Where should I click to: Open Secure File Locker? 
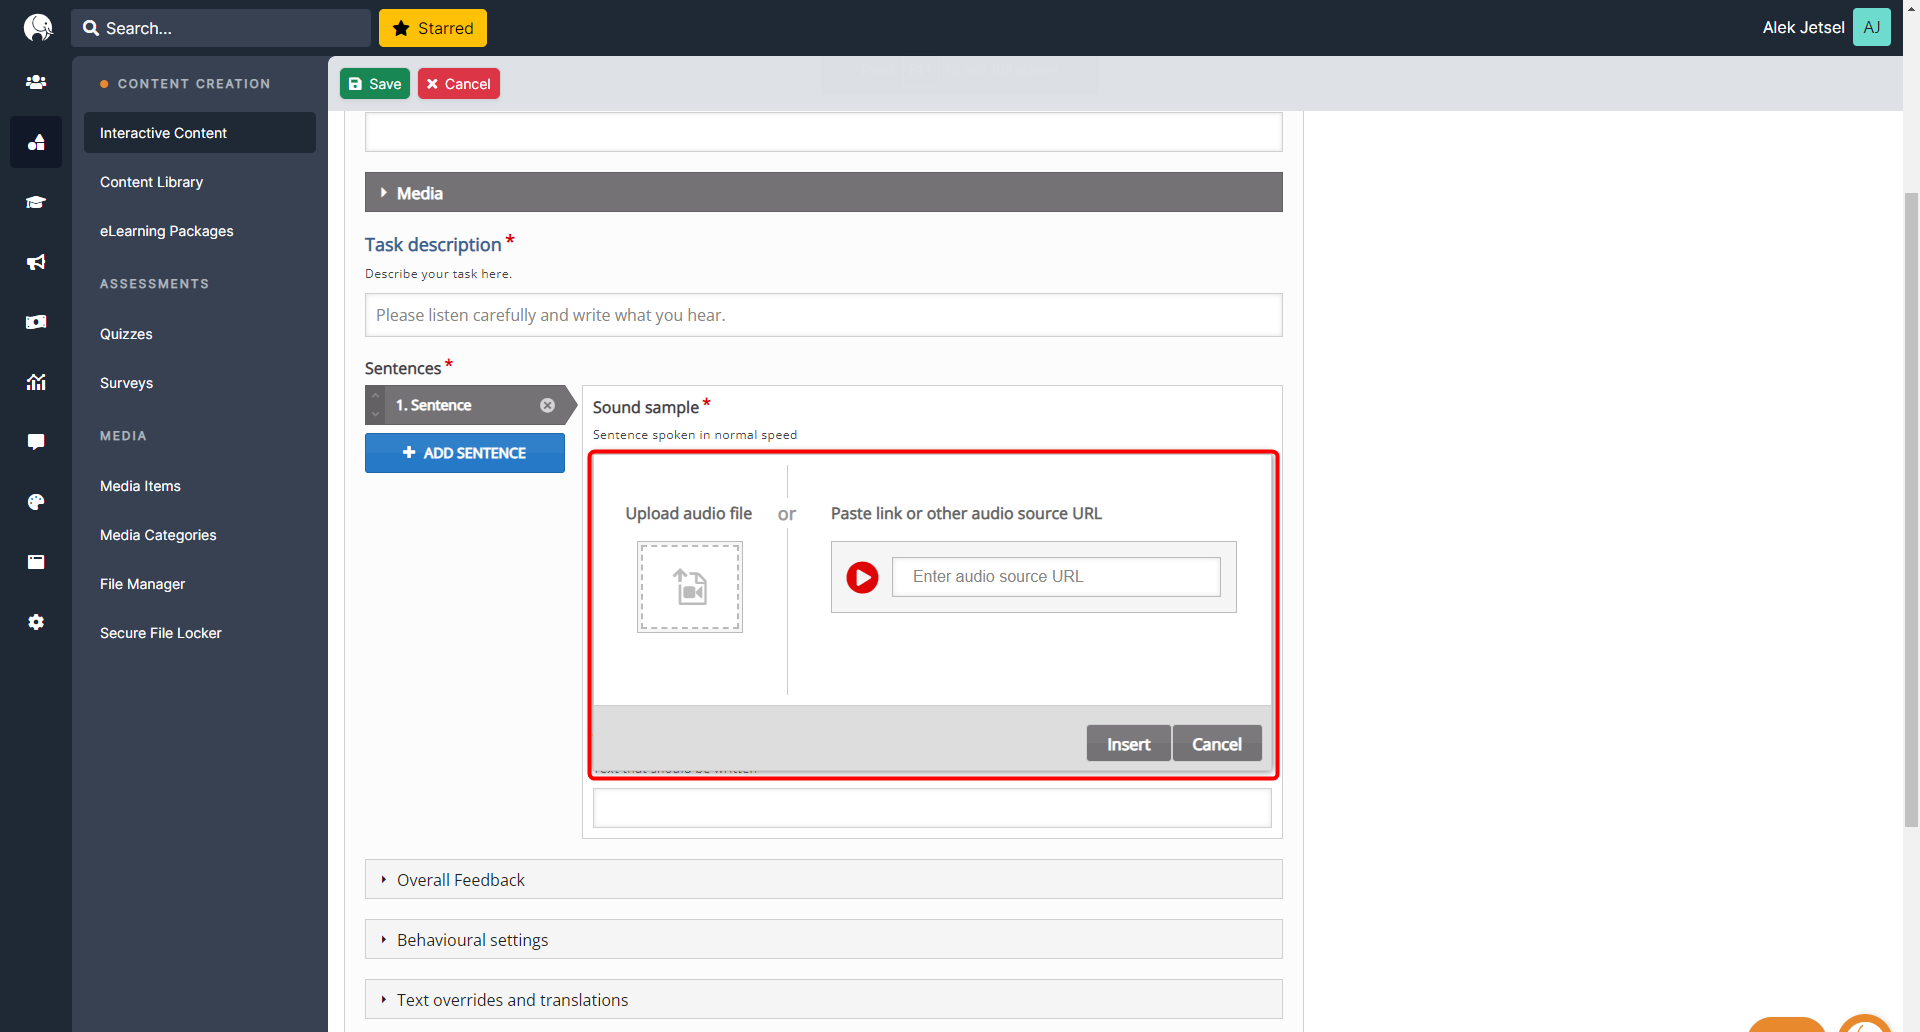pos(161,633)
